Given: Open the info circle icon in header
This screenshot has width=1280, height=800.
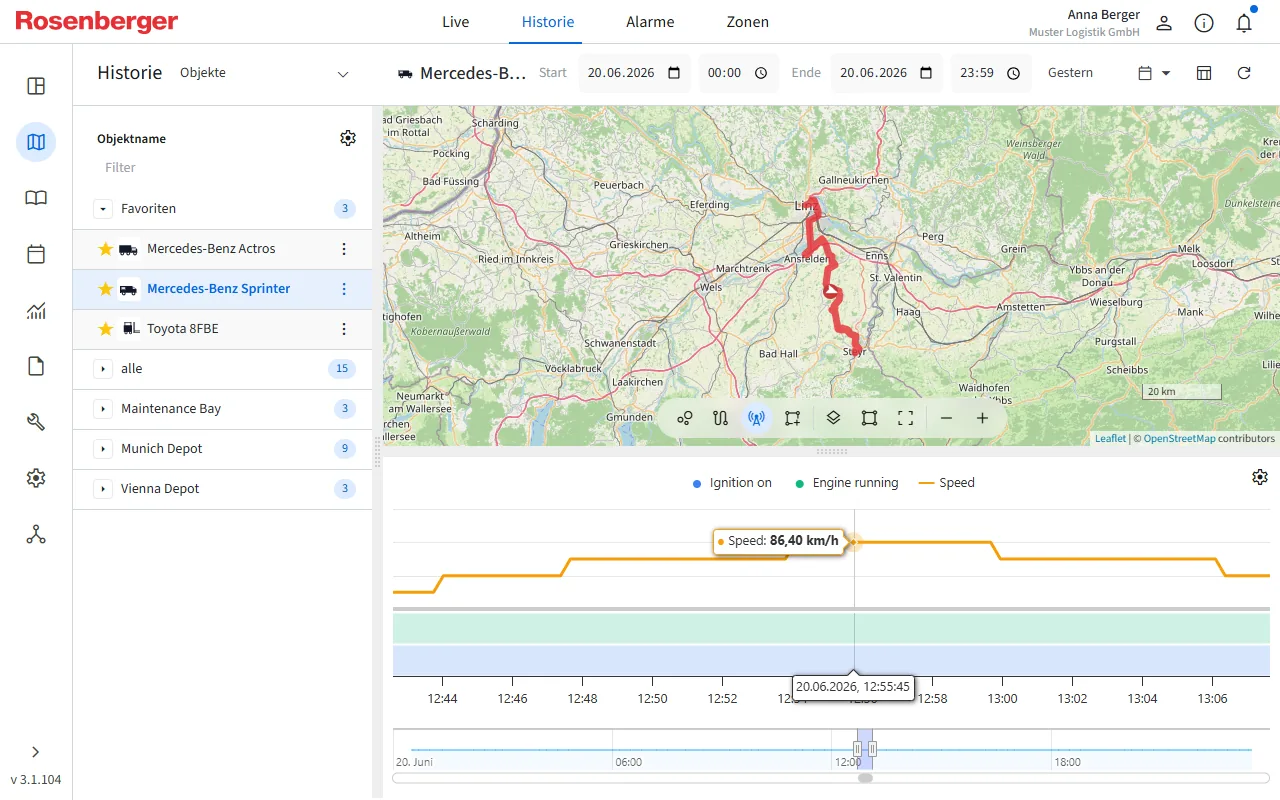Looking at the screenshot, I should (1204, 23).
